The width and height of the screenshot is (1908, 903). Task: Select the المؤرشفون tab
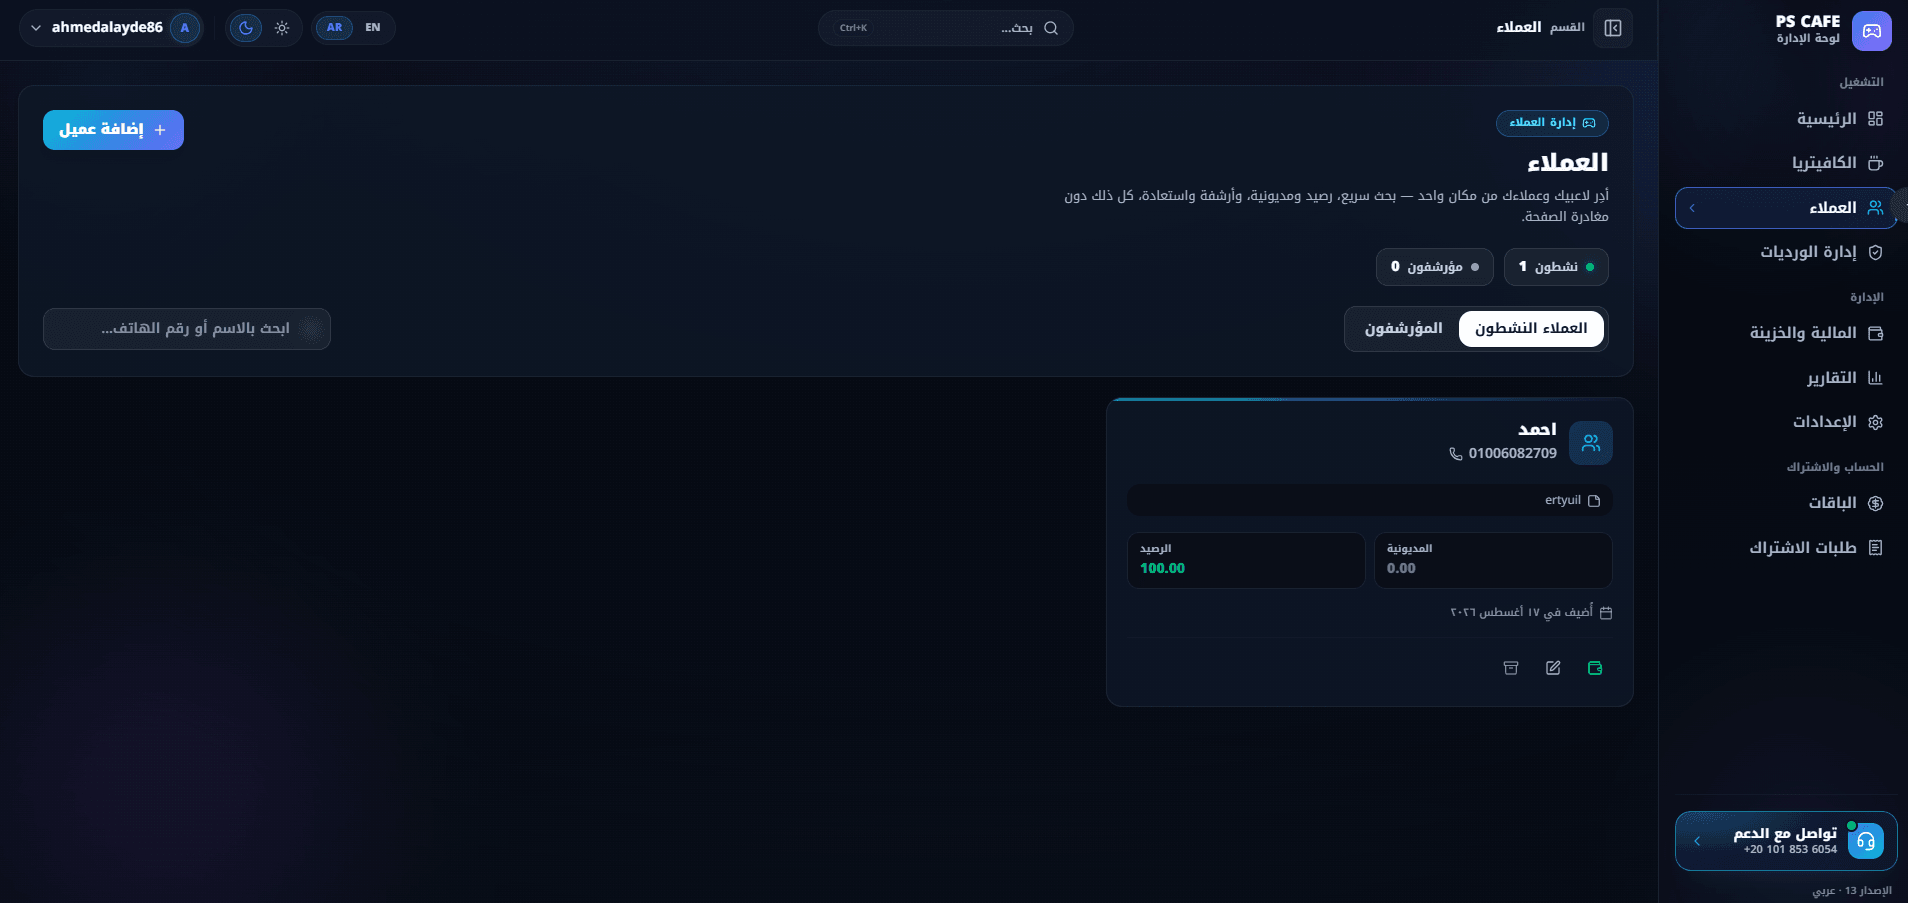coord(1403,329)
